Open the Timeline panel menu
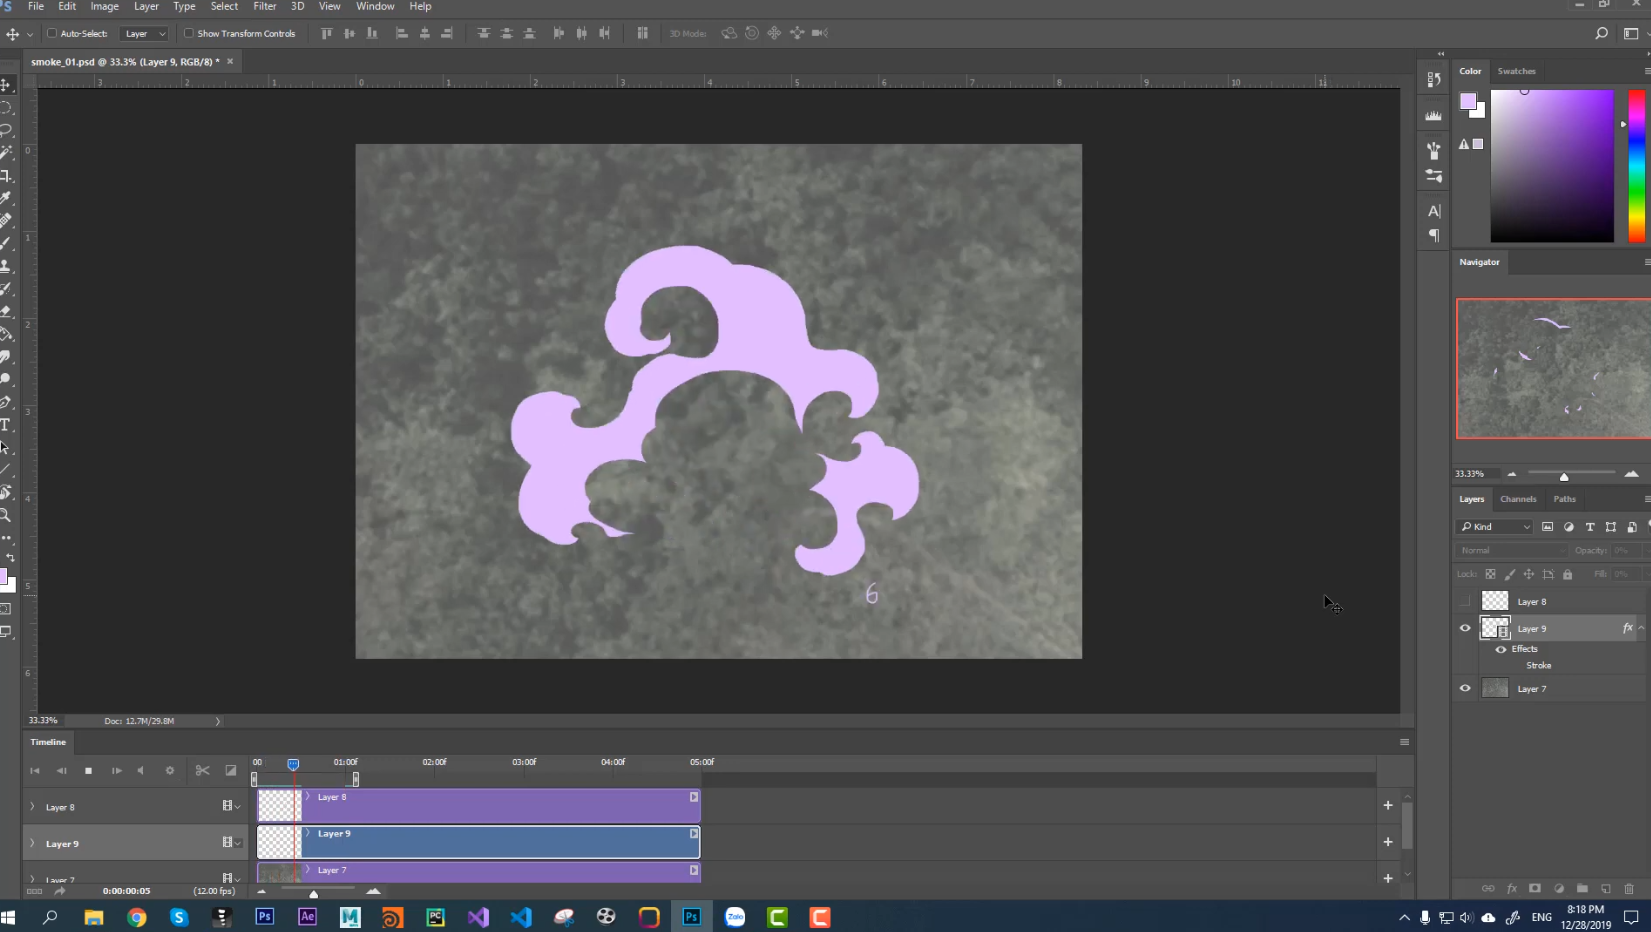1651x932 pixels. tap(1404, 742)
